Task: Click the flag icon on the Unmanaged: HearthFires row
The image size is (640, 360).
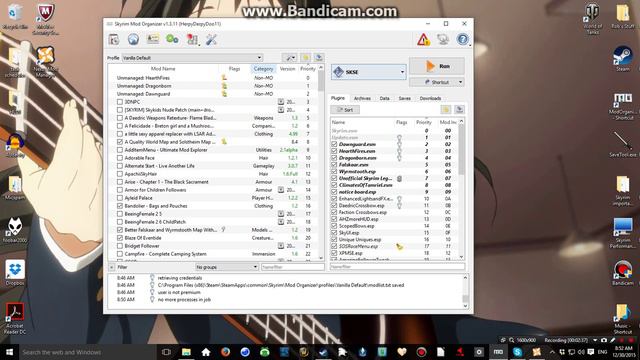Action: coord(224,78)
